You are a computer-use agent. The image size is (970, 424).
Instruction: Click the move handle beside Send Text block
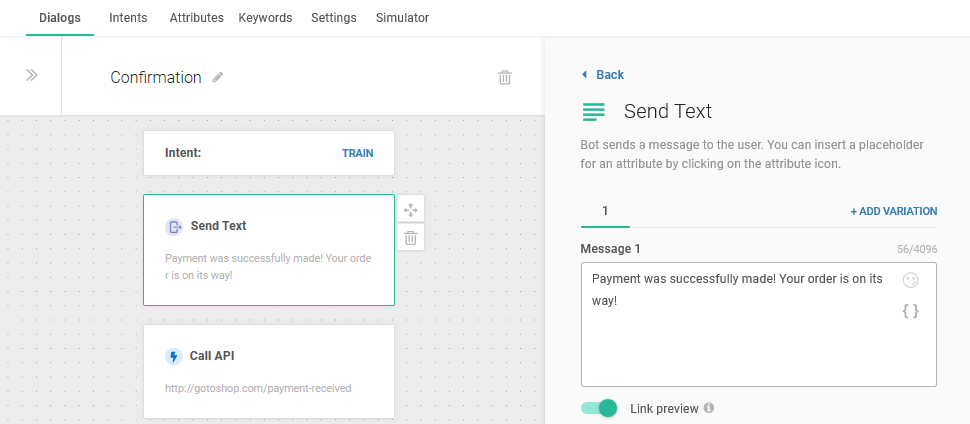click(410, 209)
